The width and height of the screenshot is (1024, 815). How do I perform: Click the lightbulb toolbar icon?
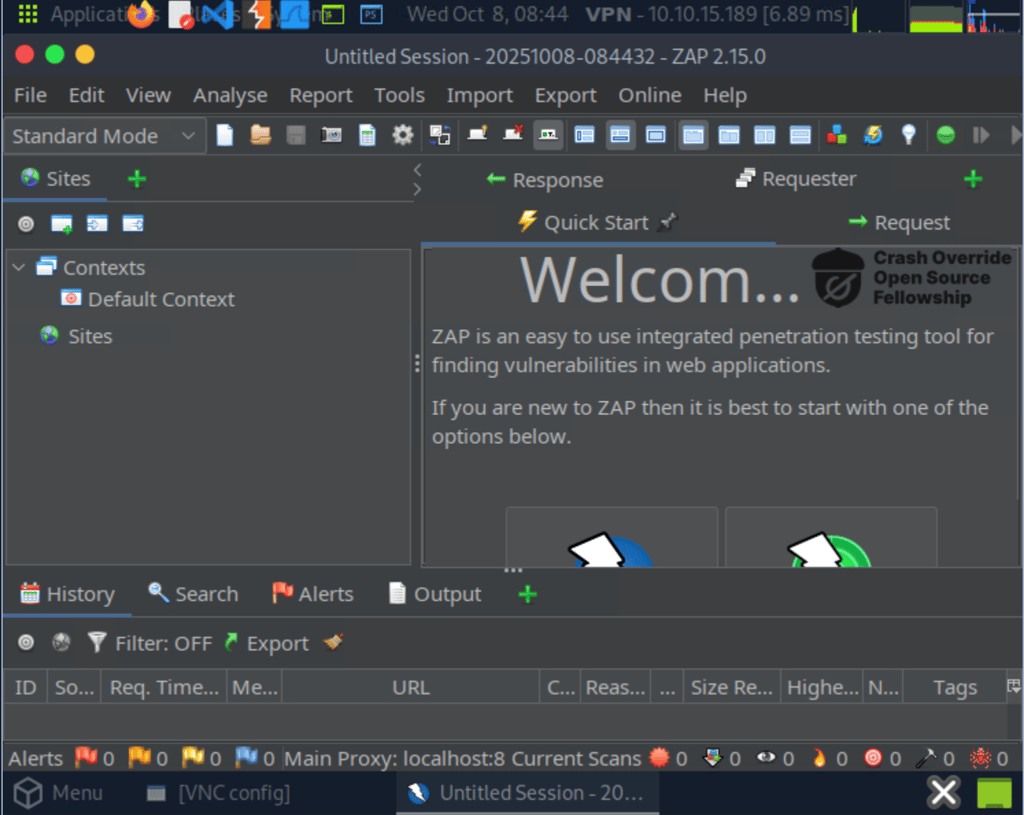pyautogui.click(x=908, y=135)
